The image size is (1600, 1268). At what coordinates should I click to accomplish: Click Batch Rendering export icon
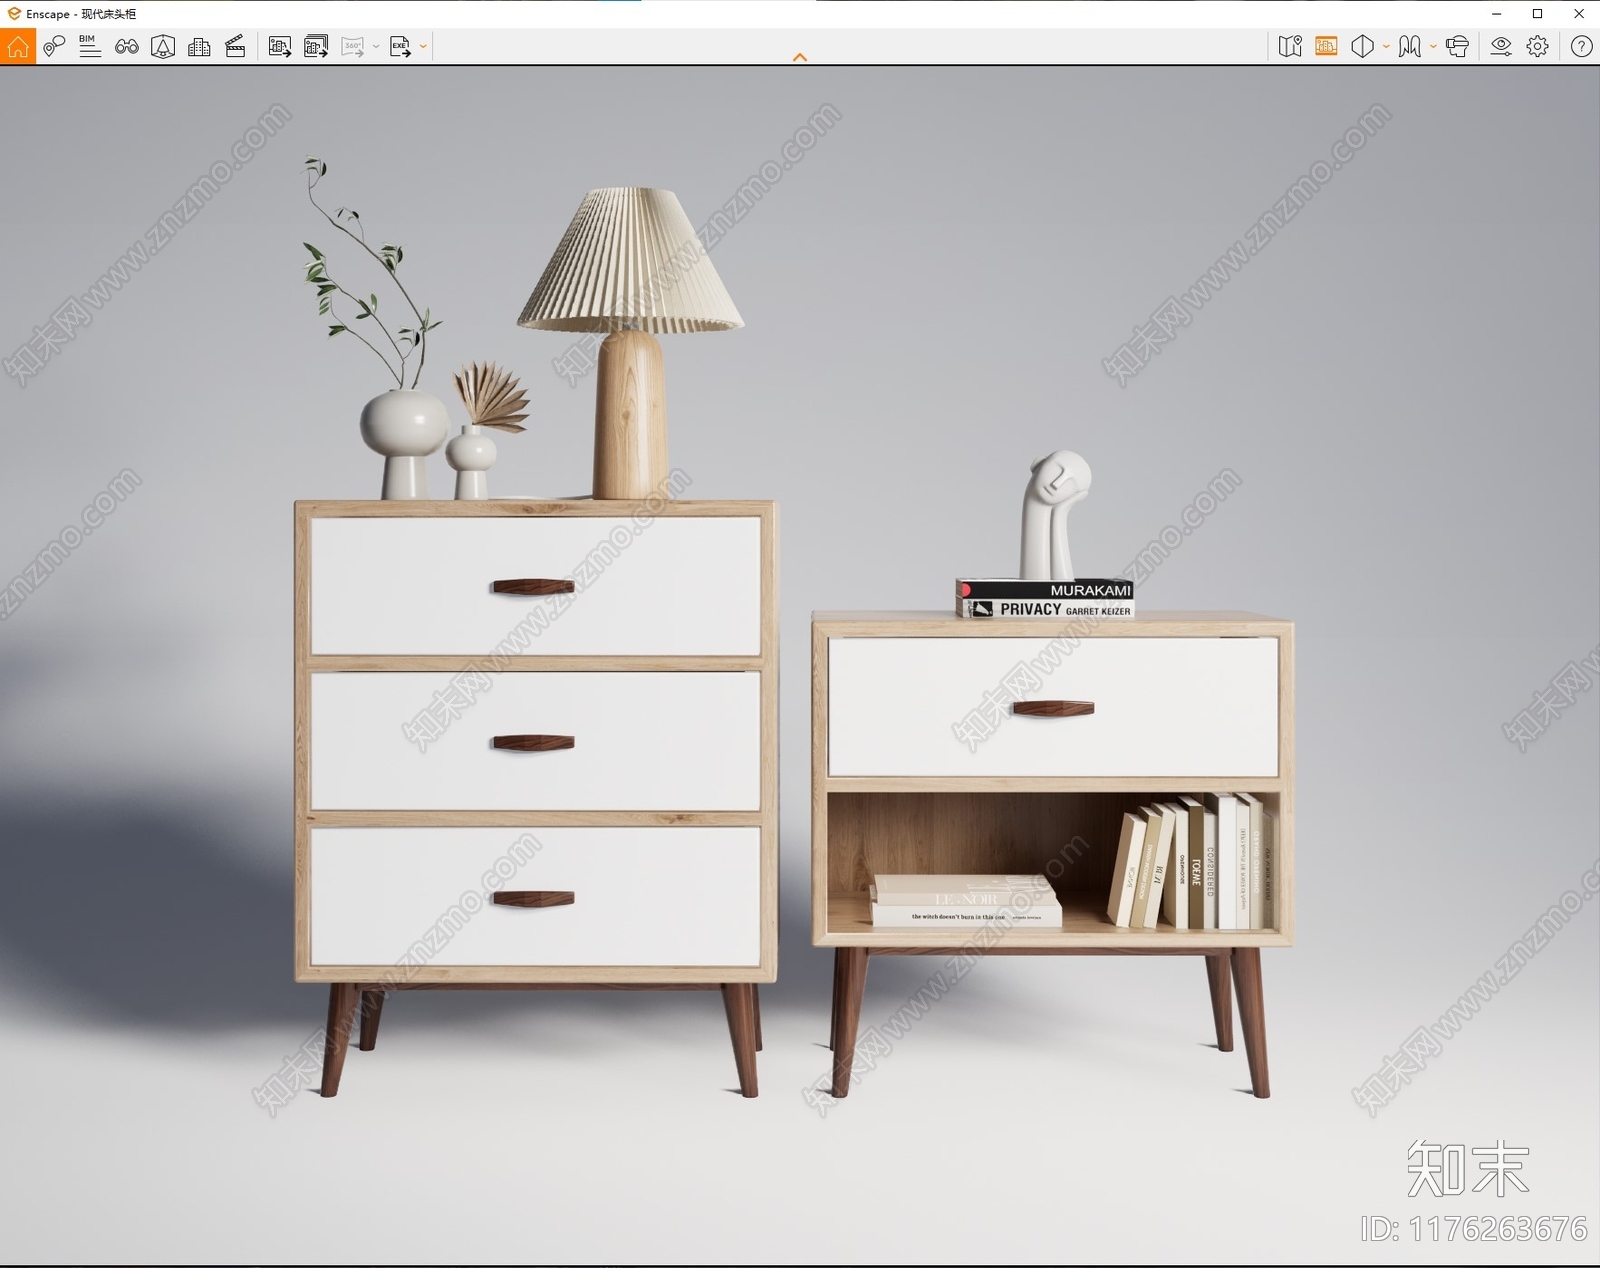(316, 46)
